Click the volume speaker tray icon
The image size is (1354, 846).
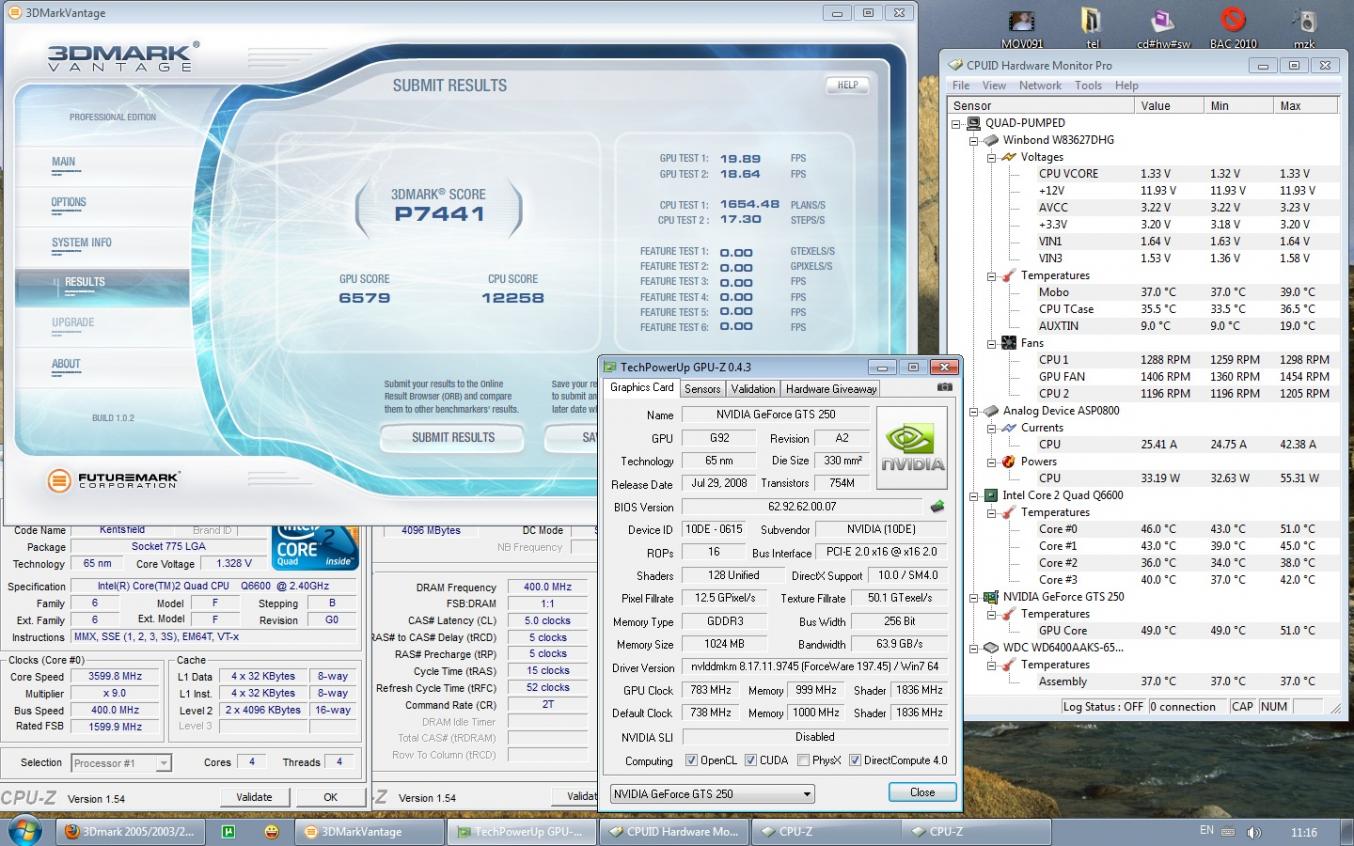(x=1254, y=832)
